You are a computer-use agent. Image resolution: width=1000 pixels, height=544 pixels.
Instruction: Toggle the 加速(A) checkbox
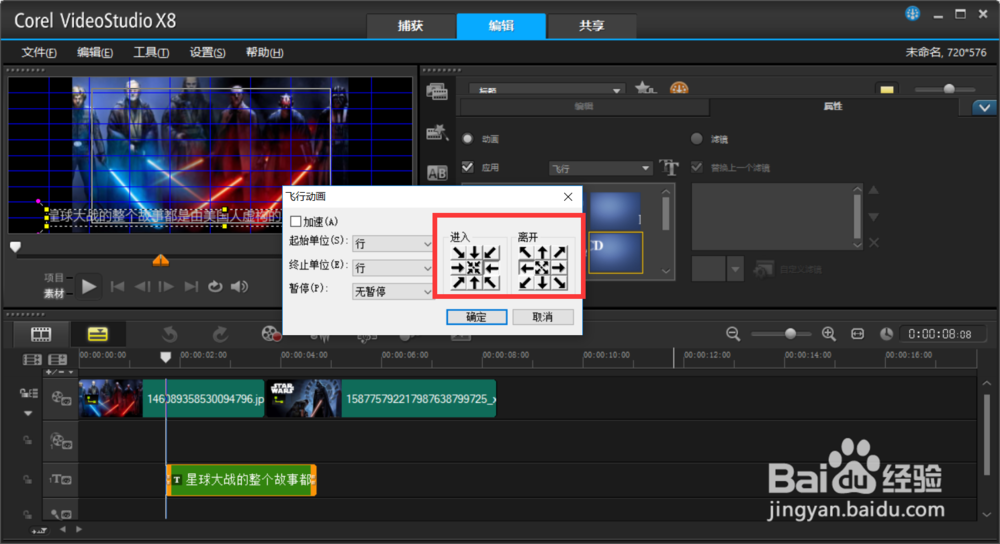295,221
